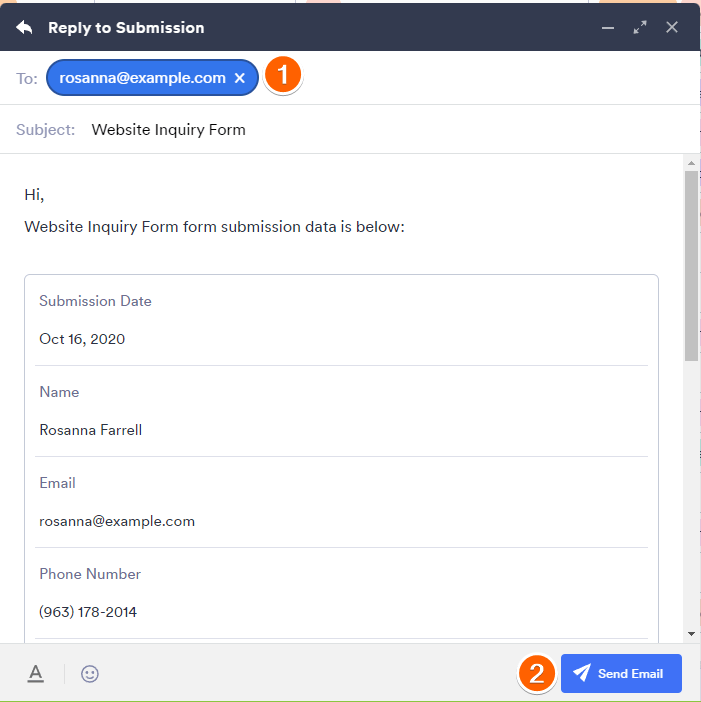Select the rosanna@example.com recipient chip
The image size is (701, 702).
pyautogui.click(x=142, y=78)
